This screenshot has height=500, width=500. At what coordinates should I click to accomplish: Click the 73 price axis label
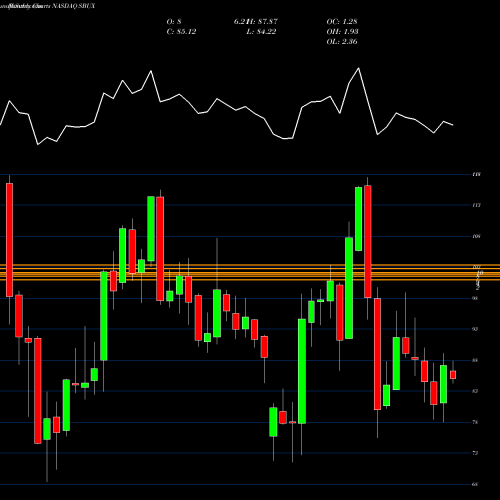[x=475, y=453]
